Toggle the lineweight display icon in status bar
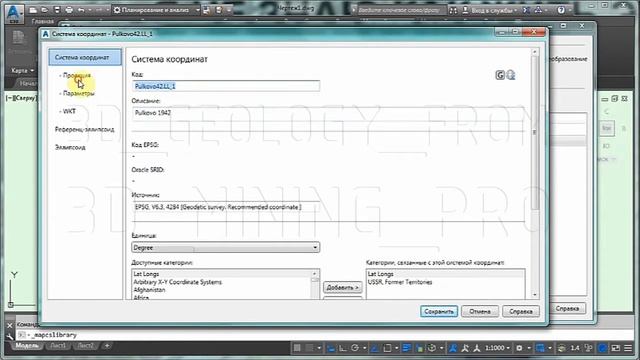The height and width of the screenshot is (360, 640). point(407,348)
